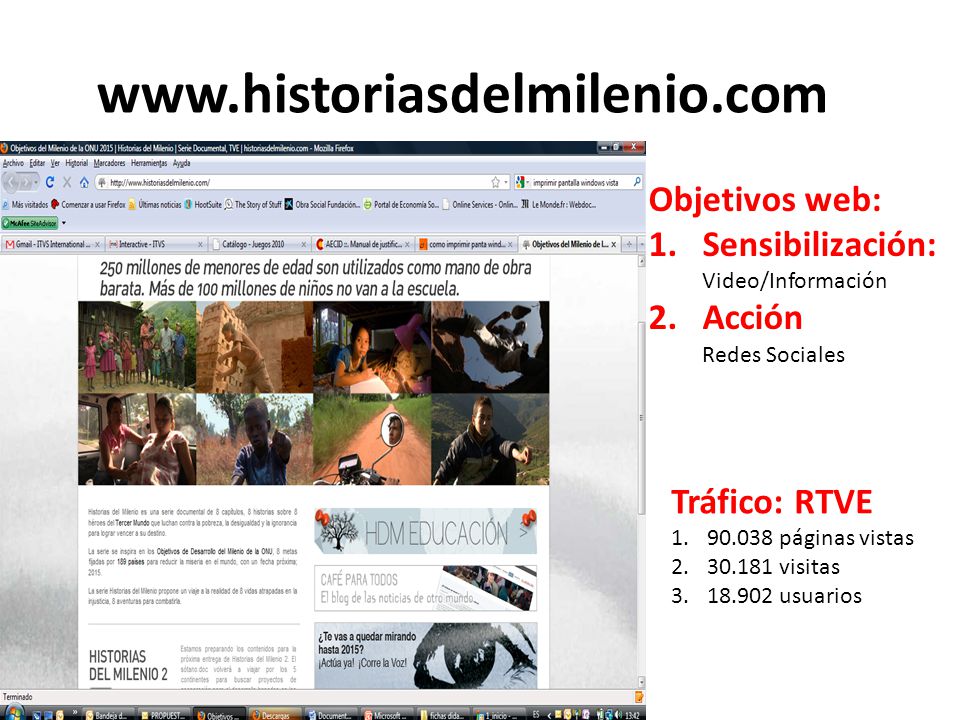Open the Marcadores menu
The width and height of the screenshot is (960, 720).
click(x=109, y=163)
